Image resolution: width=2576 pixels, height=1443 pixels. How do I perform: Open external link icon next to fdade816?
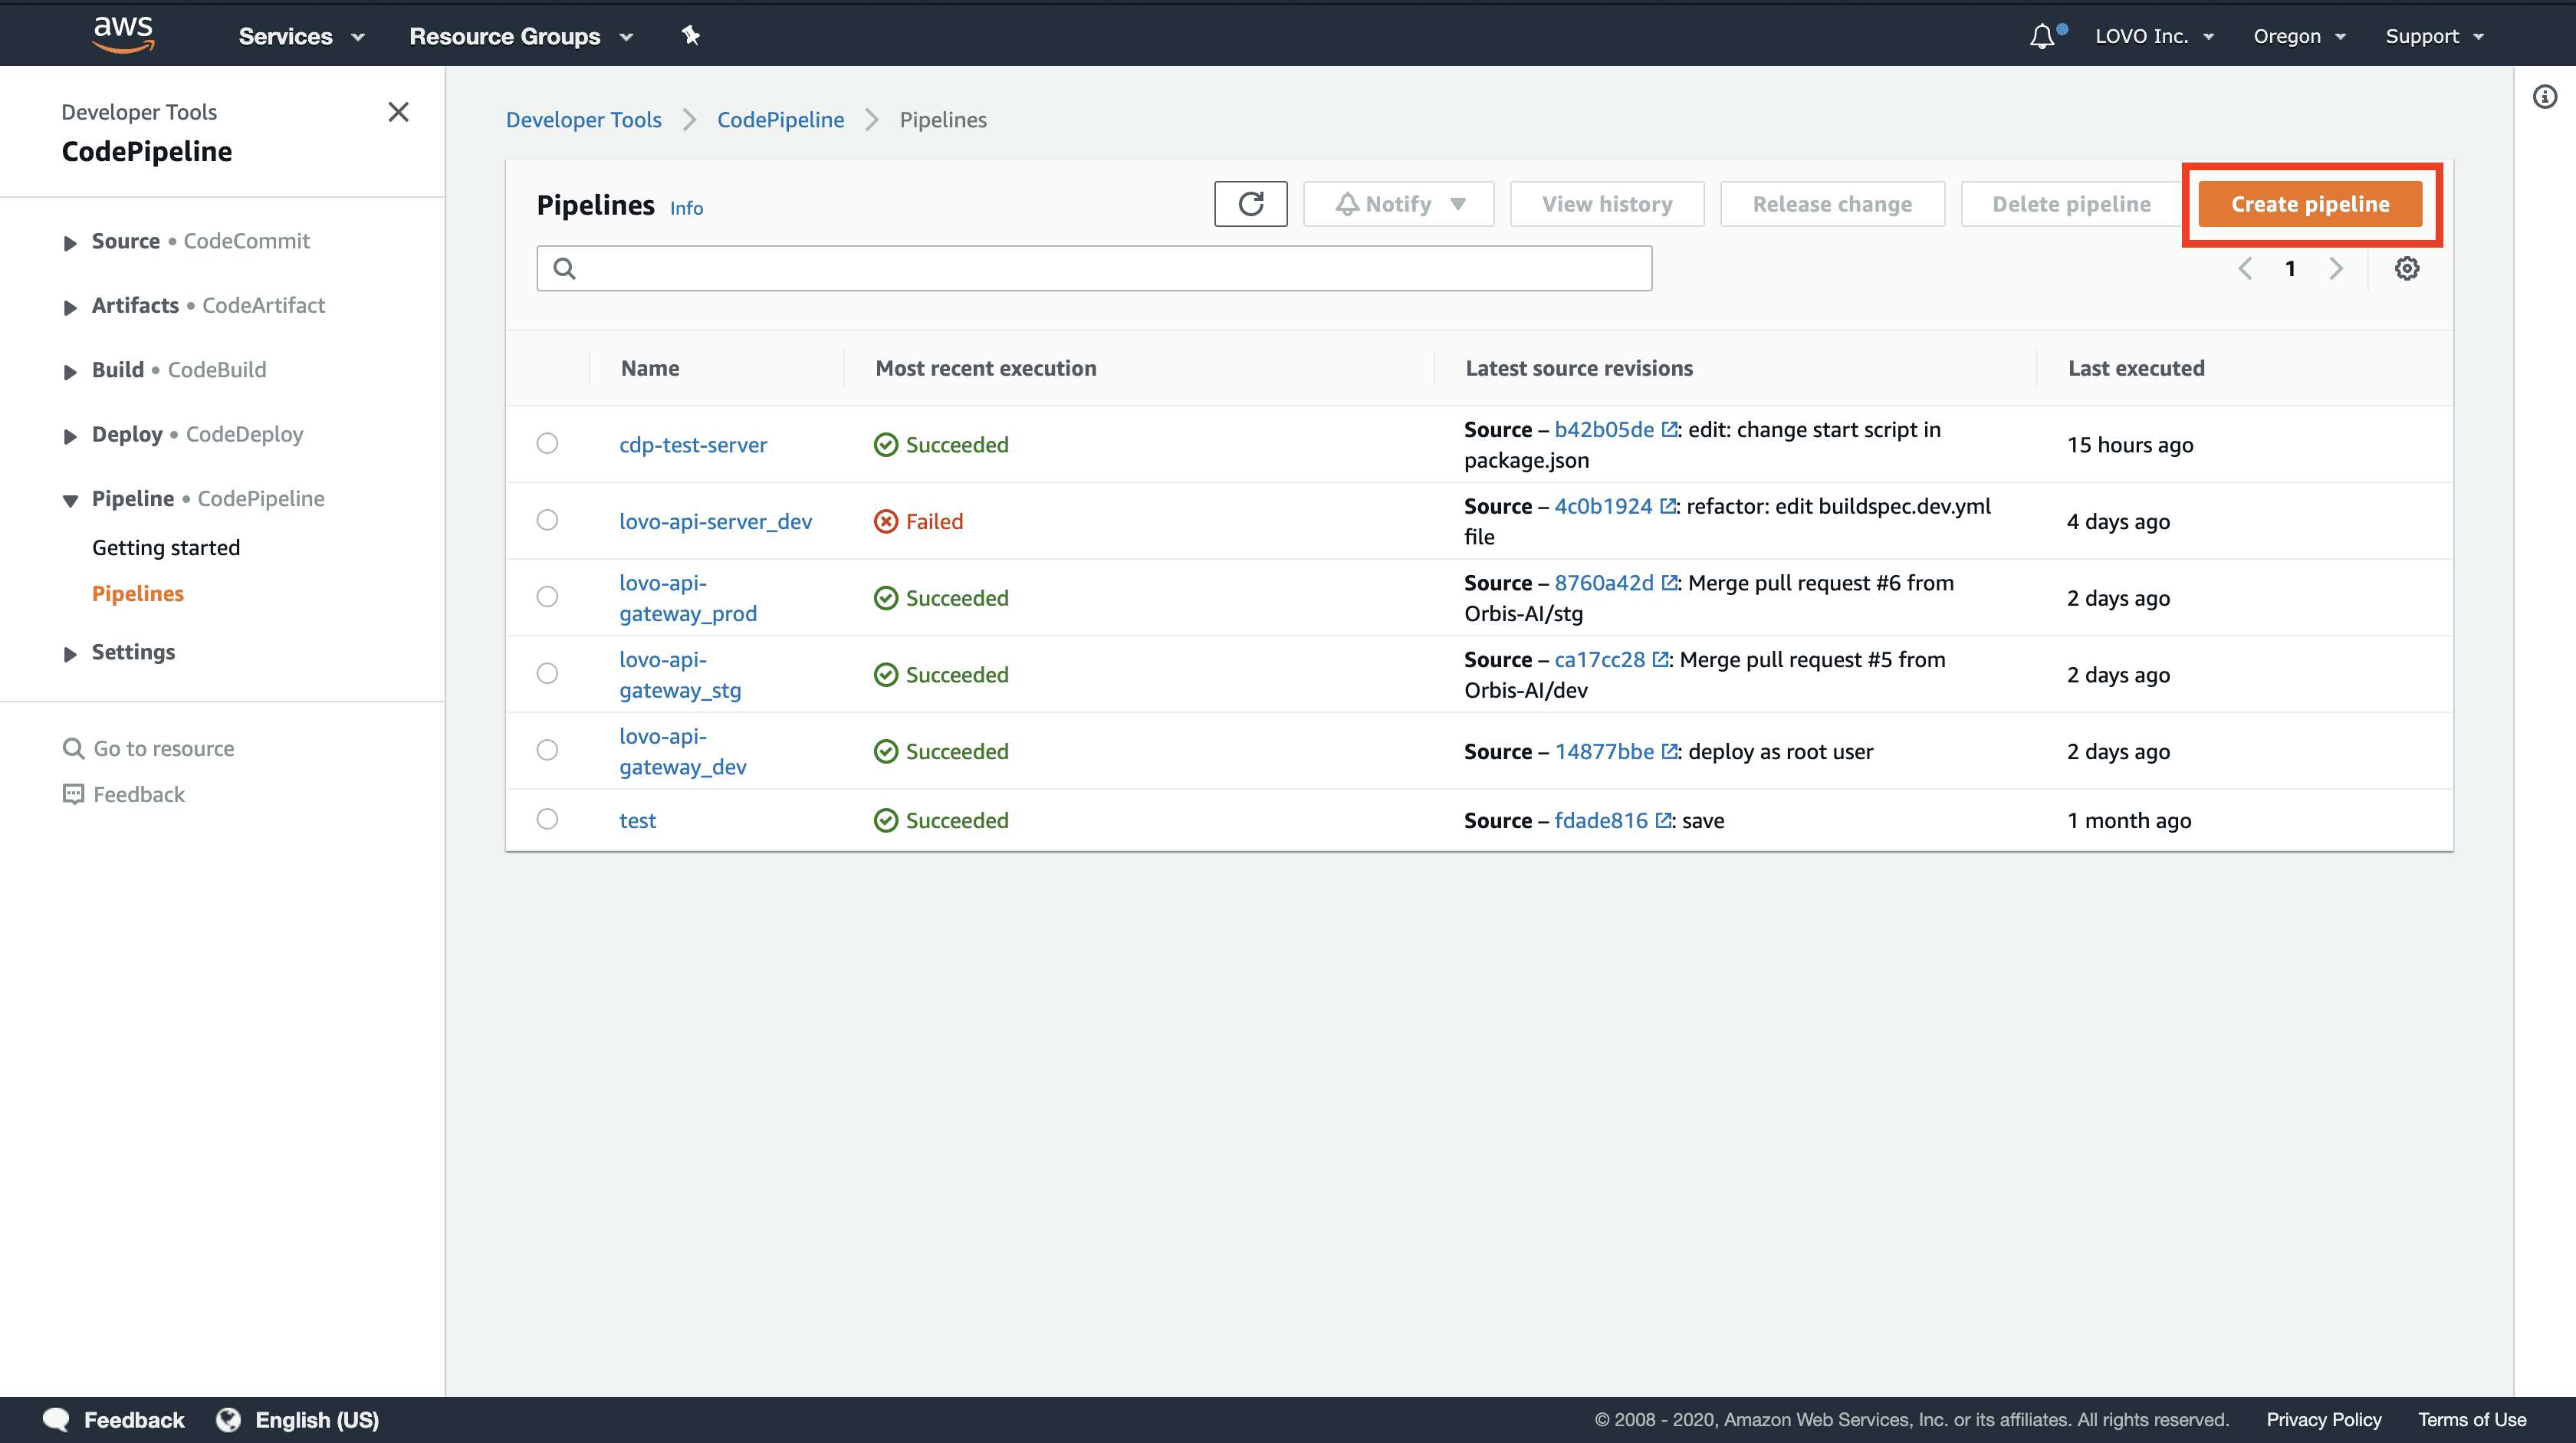click(1663, 820)
